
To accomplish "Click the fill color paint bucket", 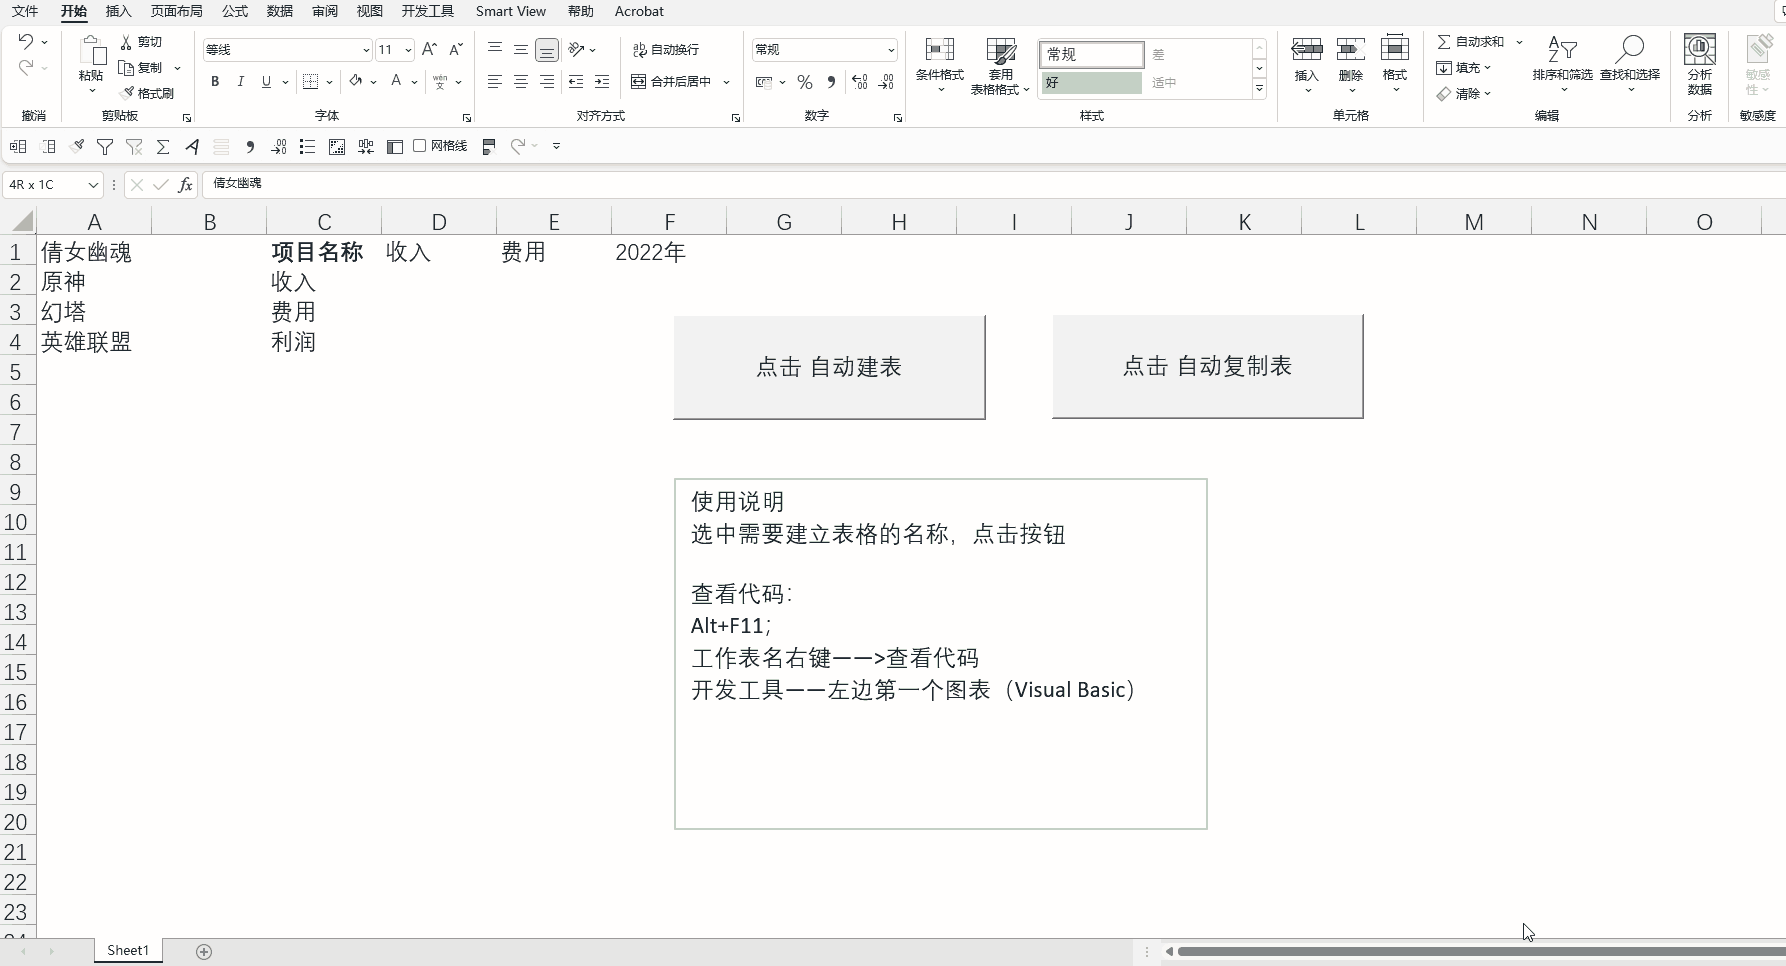I will pos(355,82).
